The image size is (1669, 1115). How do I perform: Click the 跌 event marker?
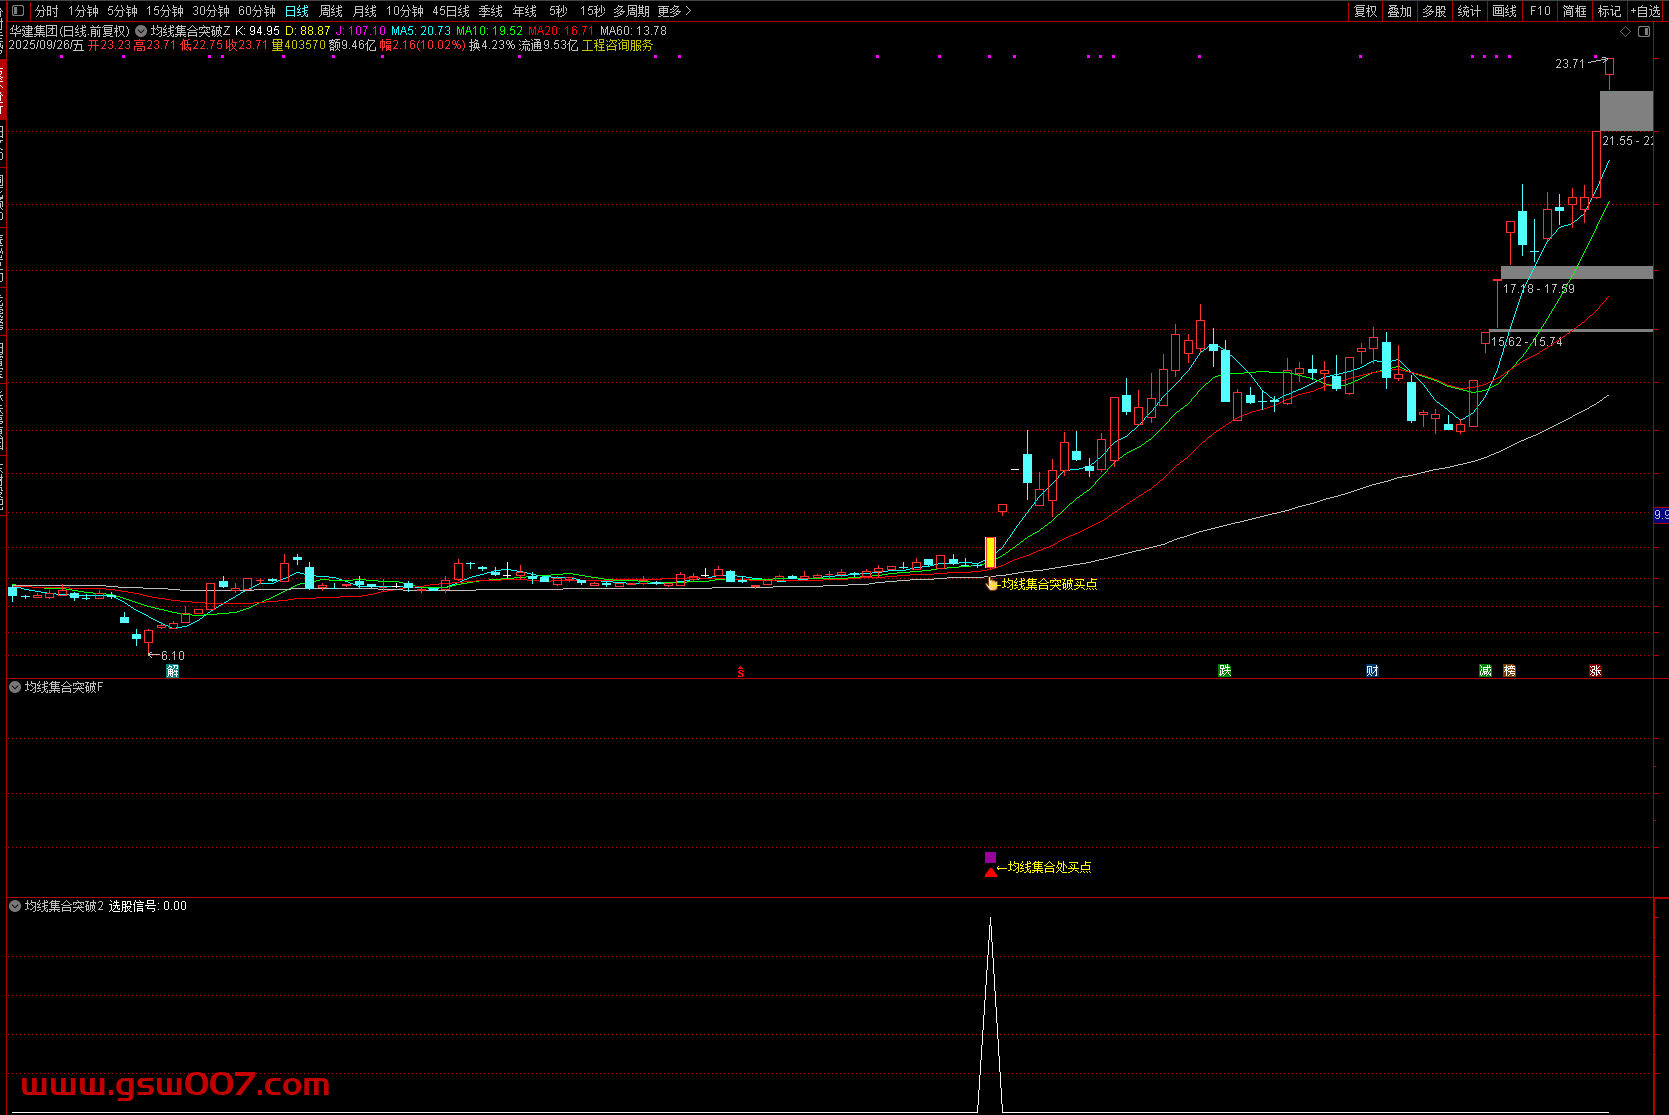point(1225,671)
